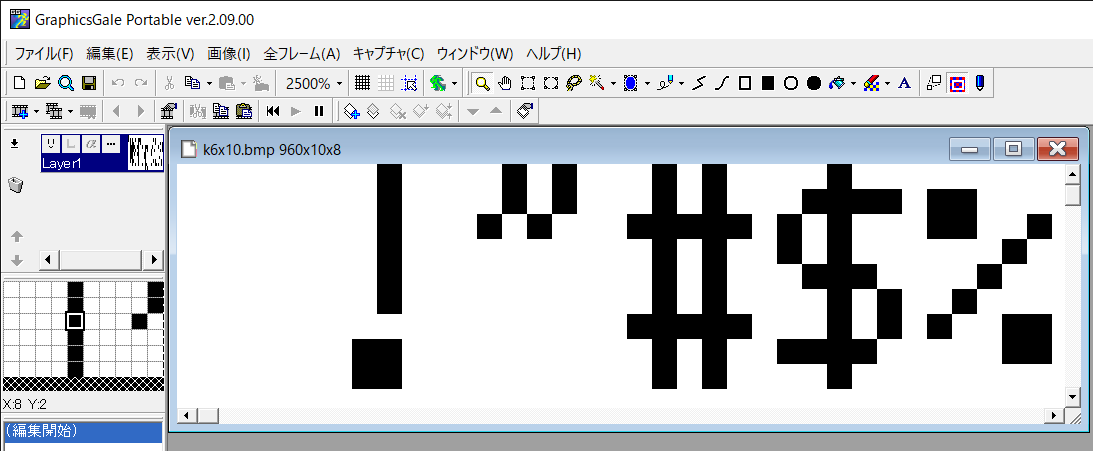This screenshot has height=451, width=1093.
Task: Select the straight Line tool
Action: [x=700, y=84]
